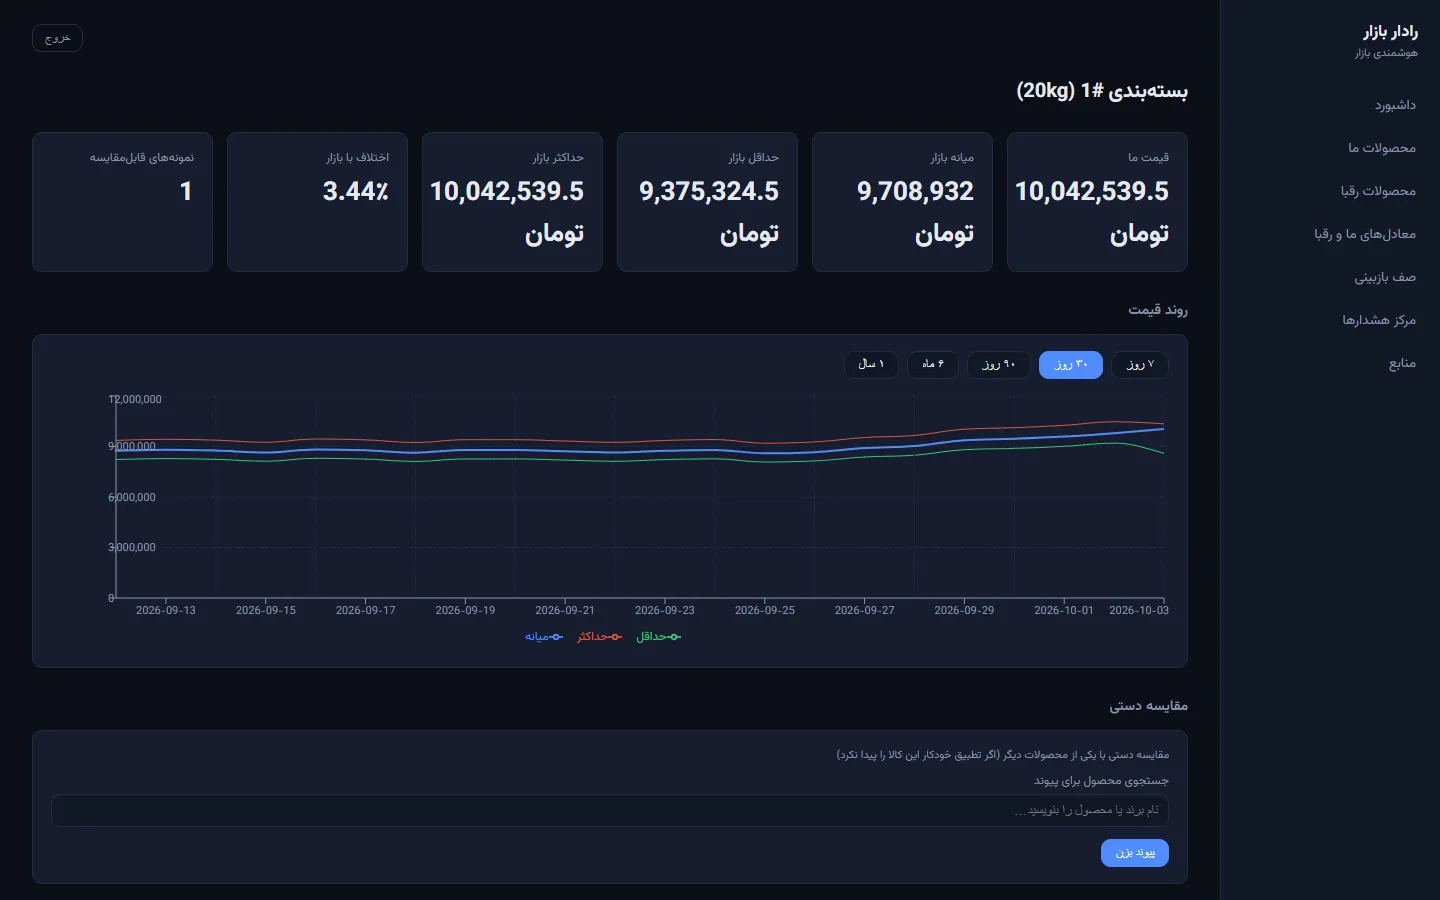The width and height of the screenshot is (1440, 900).
Task: Show the ۱ سال price trend
Action: pos(871,365)
